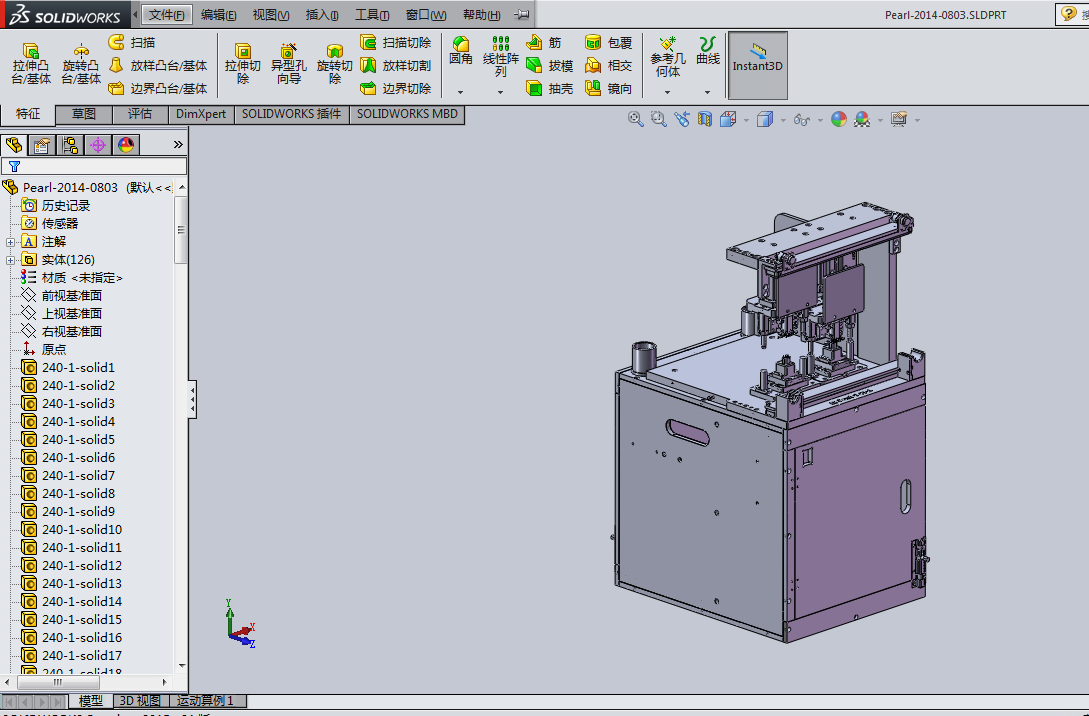Switch to the 3D 视图 bottom tab
1089x716 pixels.
[140, 701]
